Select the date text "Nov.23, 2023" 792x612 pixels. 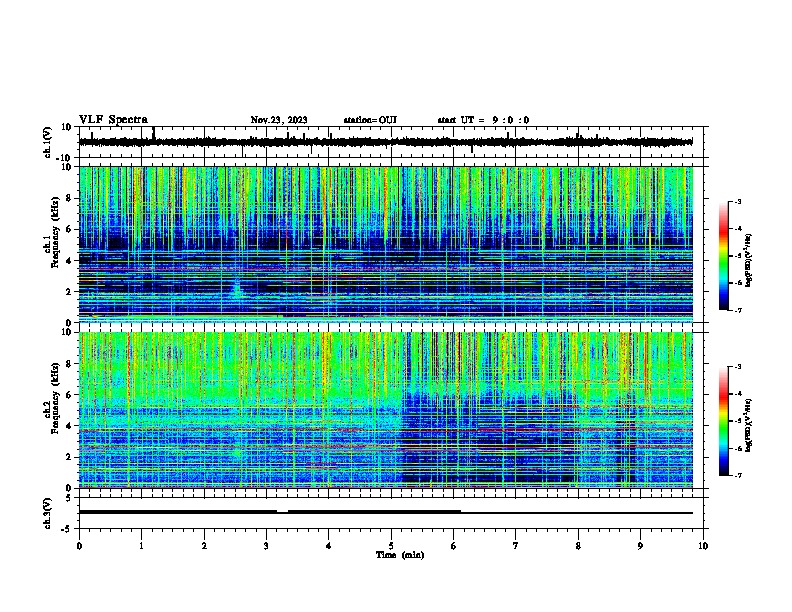coord(279,120)
